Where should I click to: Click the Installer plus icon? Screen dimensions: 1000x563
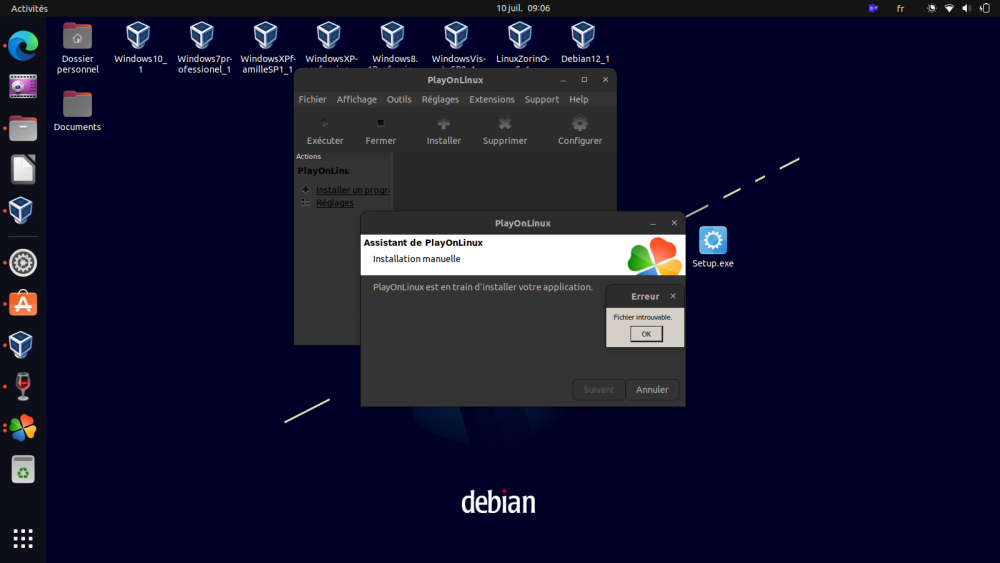[443, 123]
